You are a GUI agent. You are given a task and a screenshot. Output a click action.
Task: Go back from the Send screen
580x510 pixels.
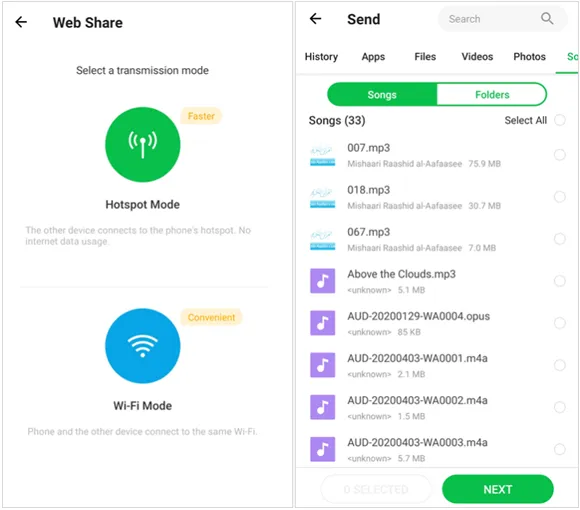click(x=316, y=18)
